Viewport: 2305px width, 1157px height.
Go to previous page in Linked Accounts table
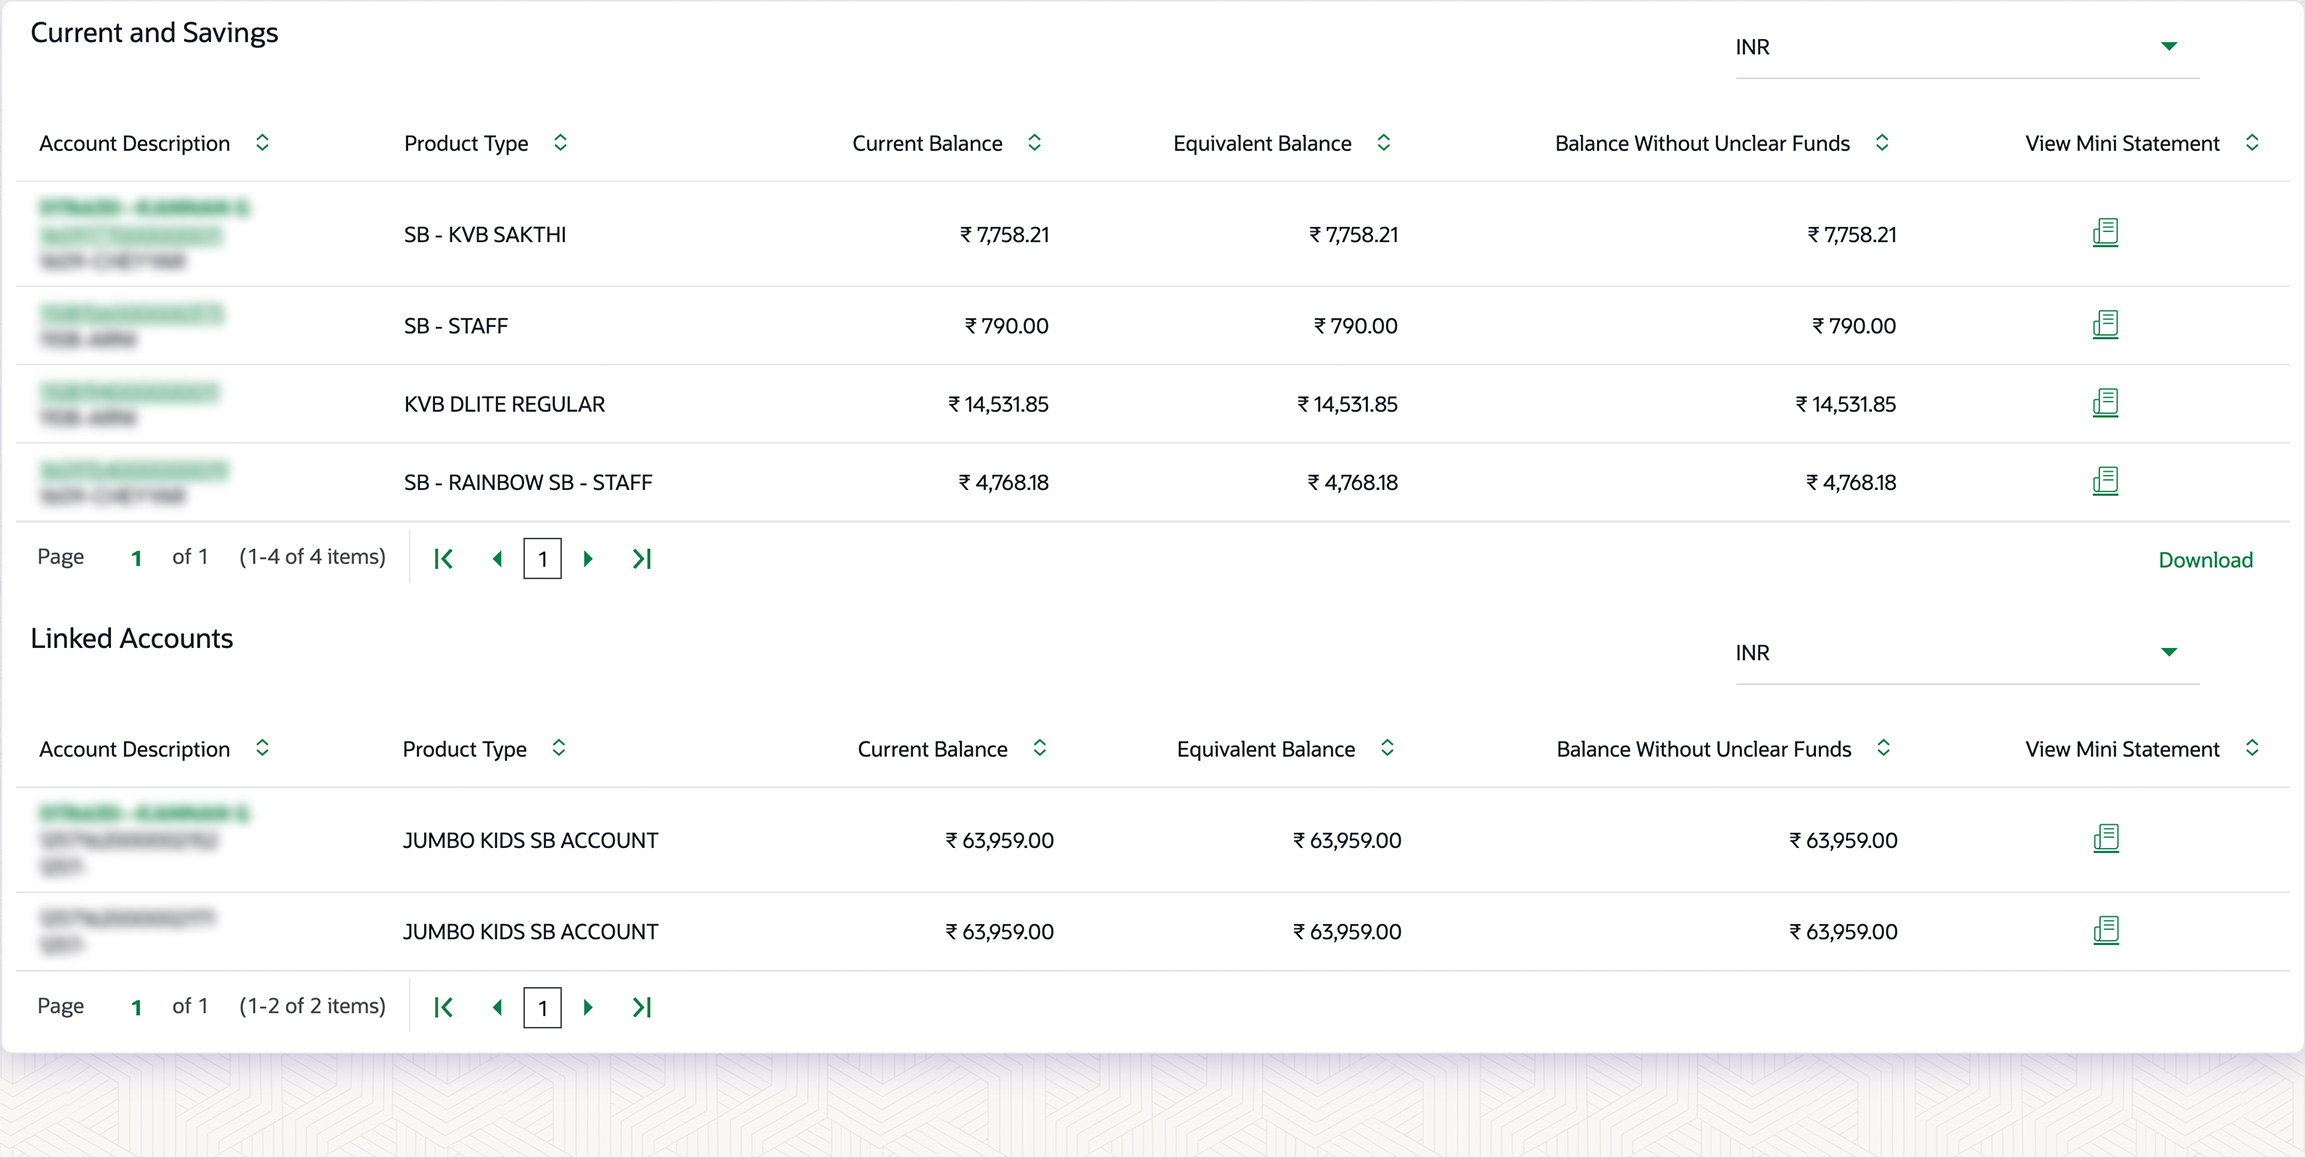click(x=497, y=1007)
